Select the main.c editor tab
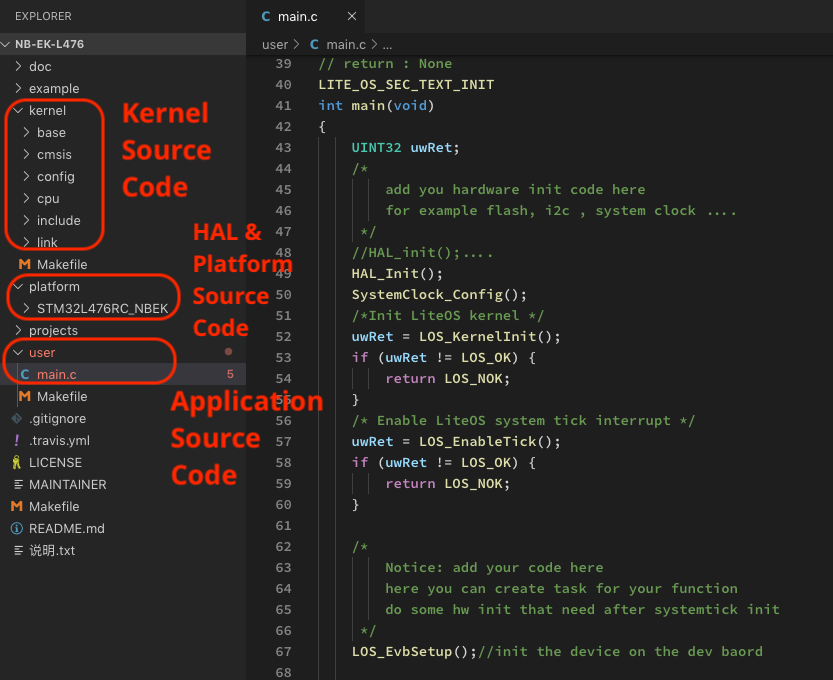This screenshot has width=833, height=680. (305, 16)
